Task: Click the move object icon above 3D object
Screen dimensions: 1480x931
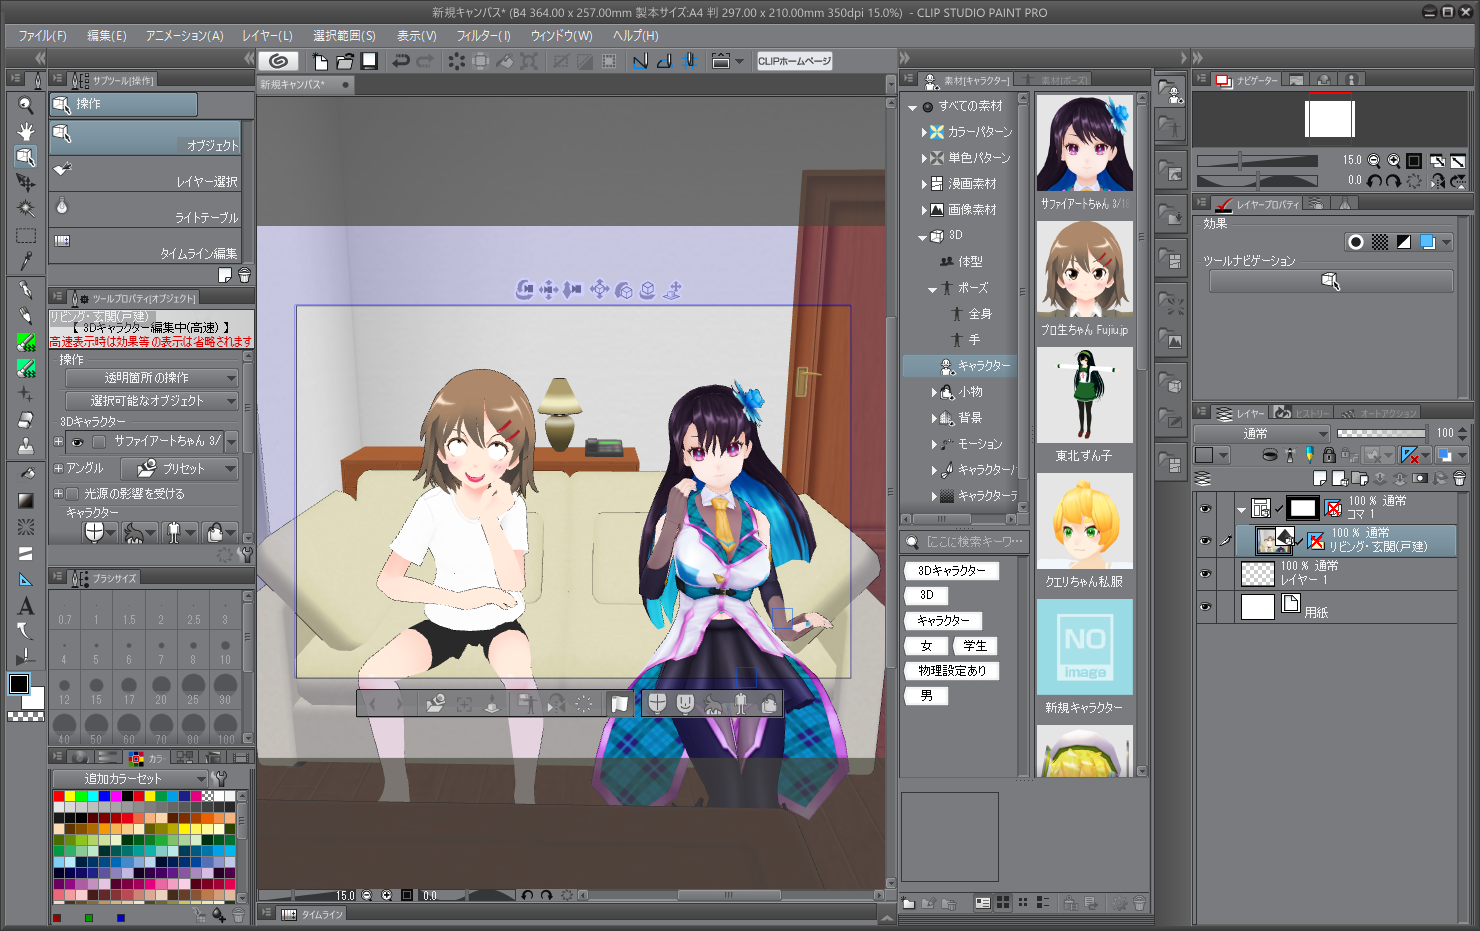Action: click(x=599, y=289)
